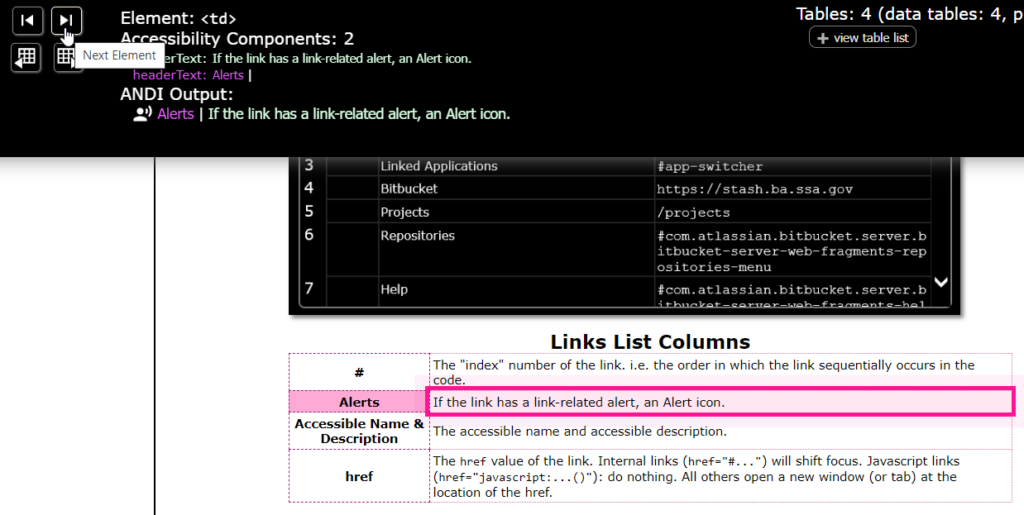Viewport: 1024px width, 515px height.
Task: Click the Alerts row header cell
Action: 359,402
